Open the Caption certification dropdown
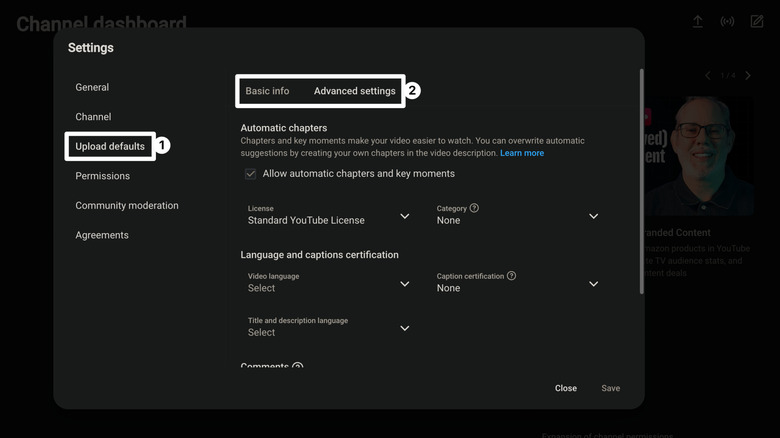The width and height of the screenshot is (780, 438). click(517, 283)
